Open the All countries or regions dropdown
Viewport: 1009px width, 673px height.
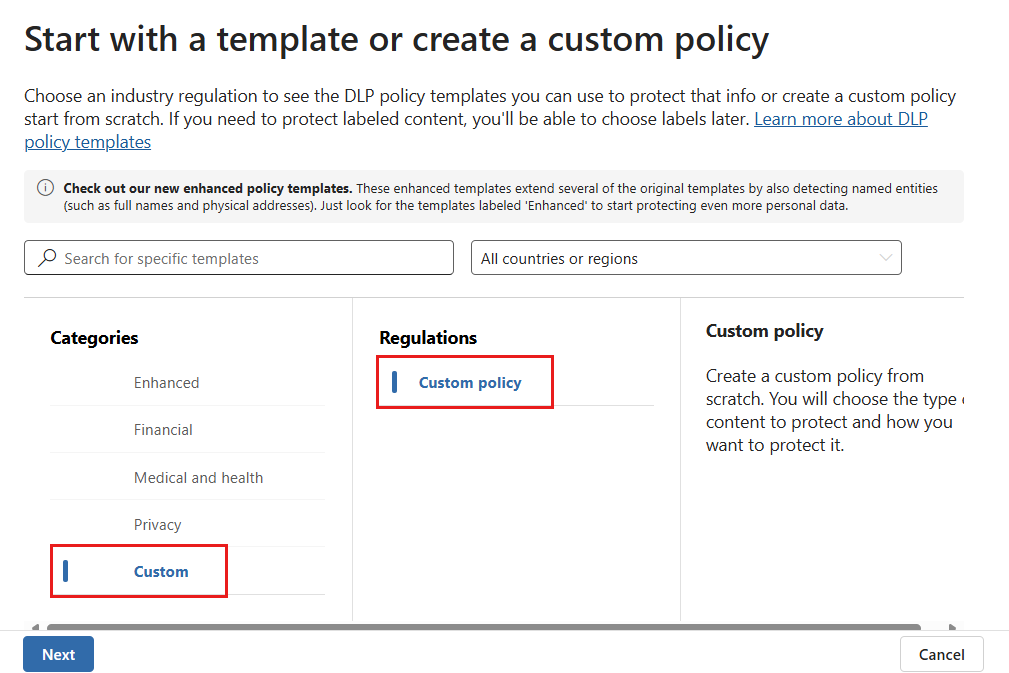(x=686, y=258)
